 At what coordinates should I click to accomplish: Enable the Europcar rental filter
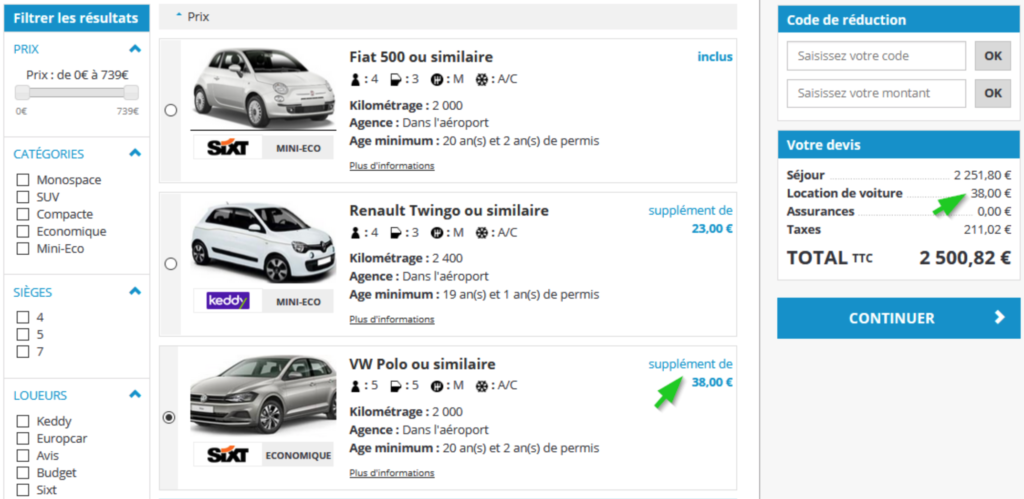(23, 438)
